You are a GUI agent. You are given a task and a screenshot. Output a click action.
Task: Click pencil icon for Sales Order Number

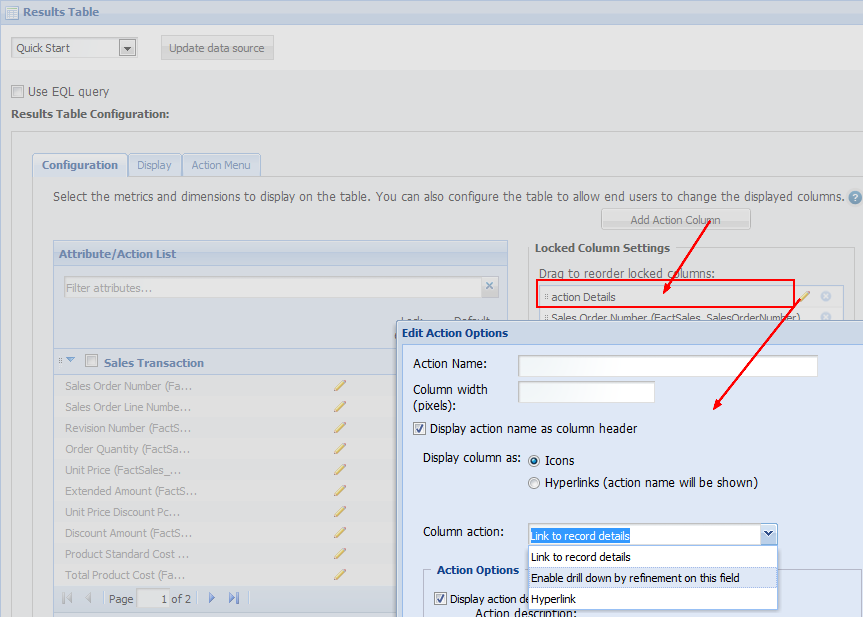pos(340,385)
